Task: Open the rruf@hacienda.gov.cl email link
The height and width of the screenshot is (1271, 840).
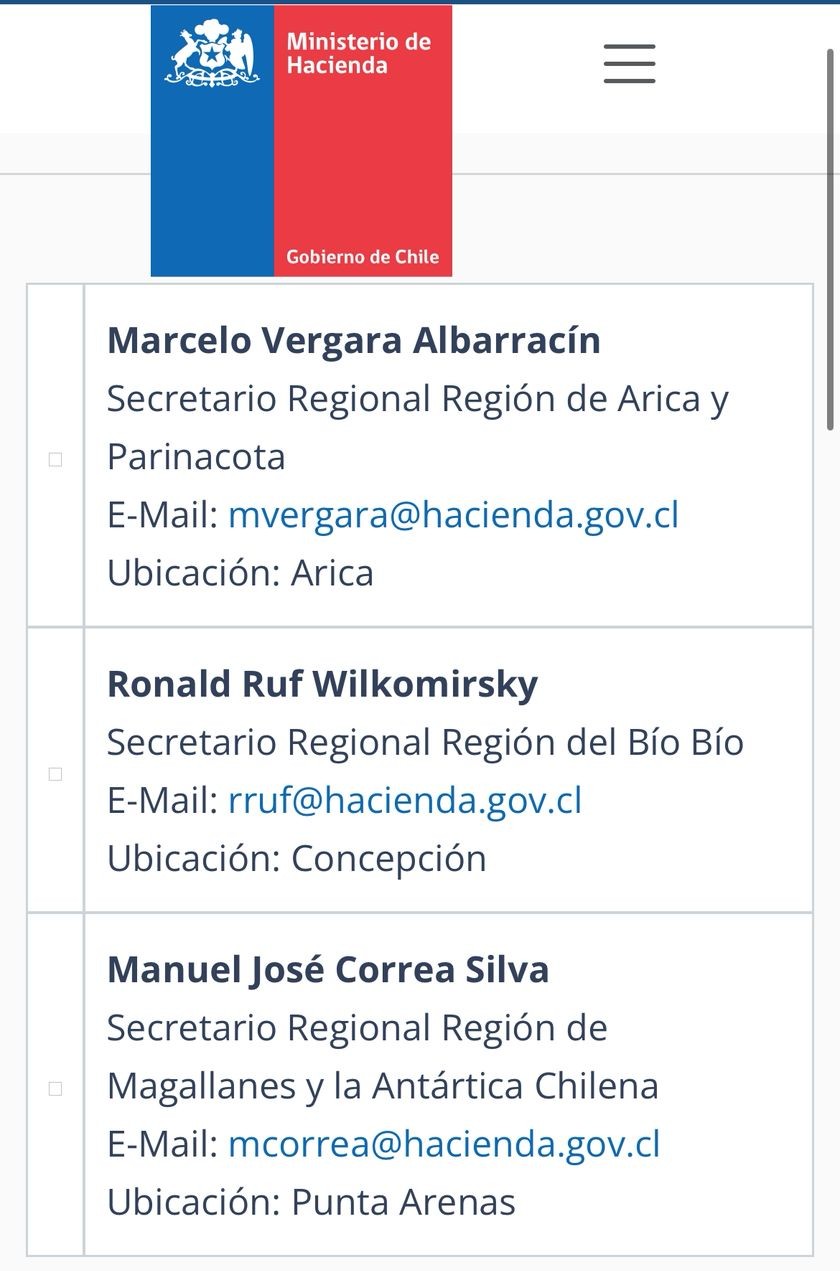Action: click(404, 801)
